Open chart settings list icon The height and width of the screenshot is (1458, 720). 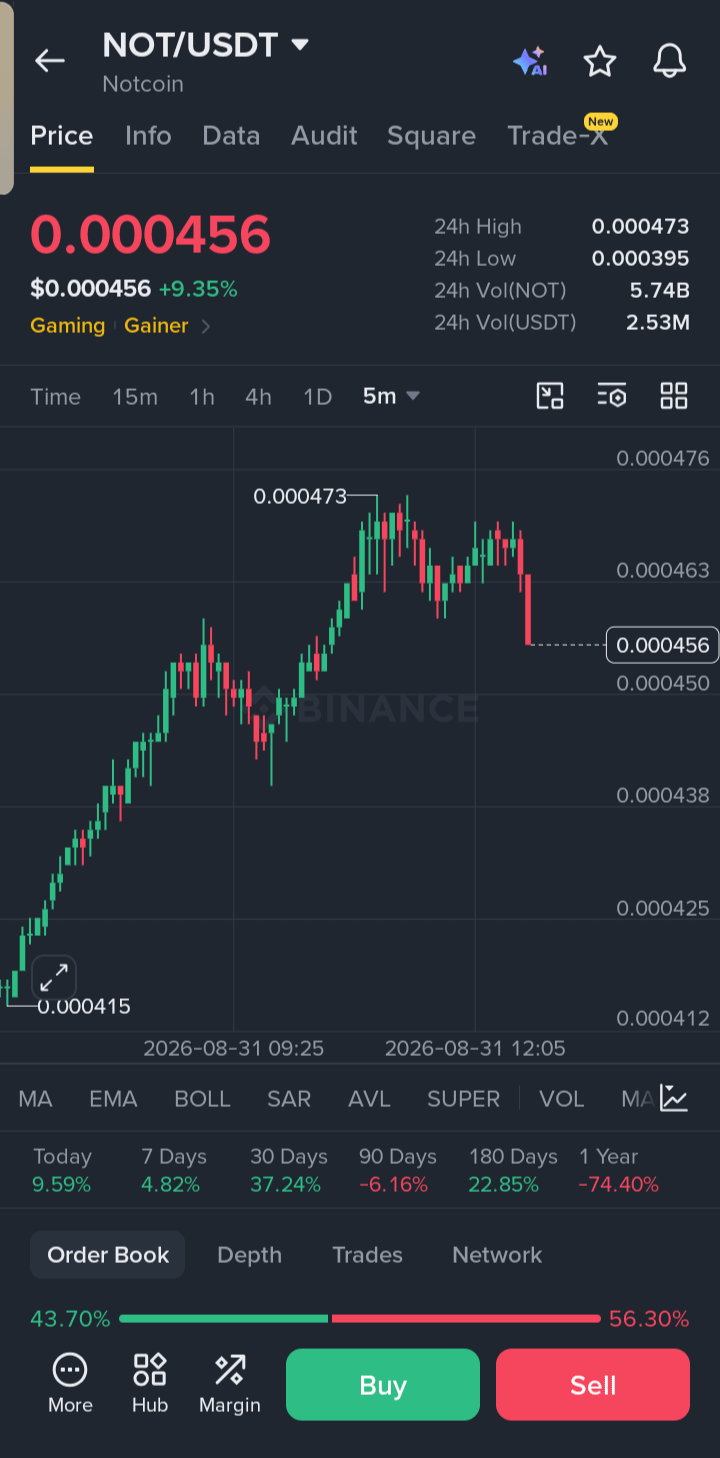coord(612,396)
